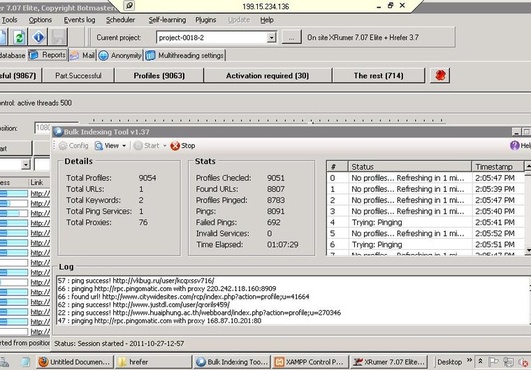Click the greyed save disk icon
531x370 pixels.
pyautogui.click(x=58, y=37)
